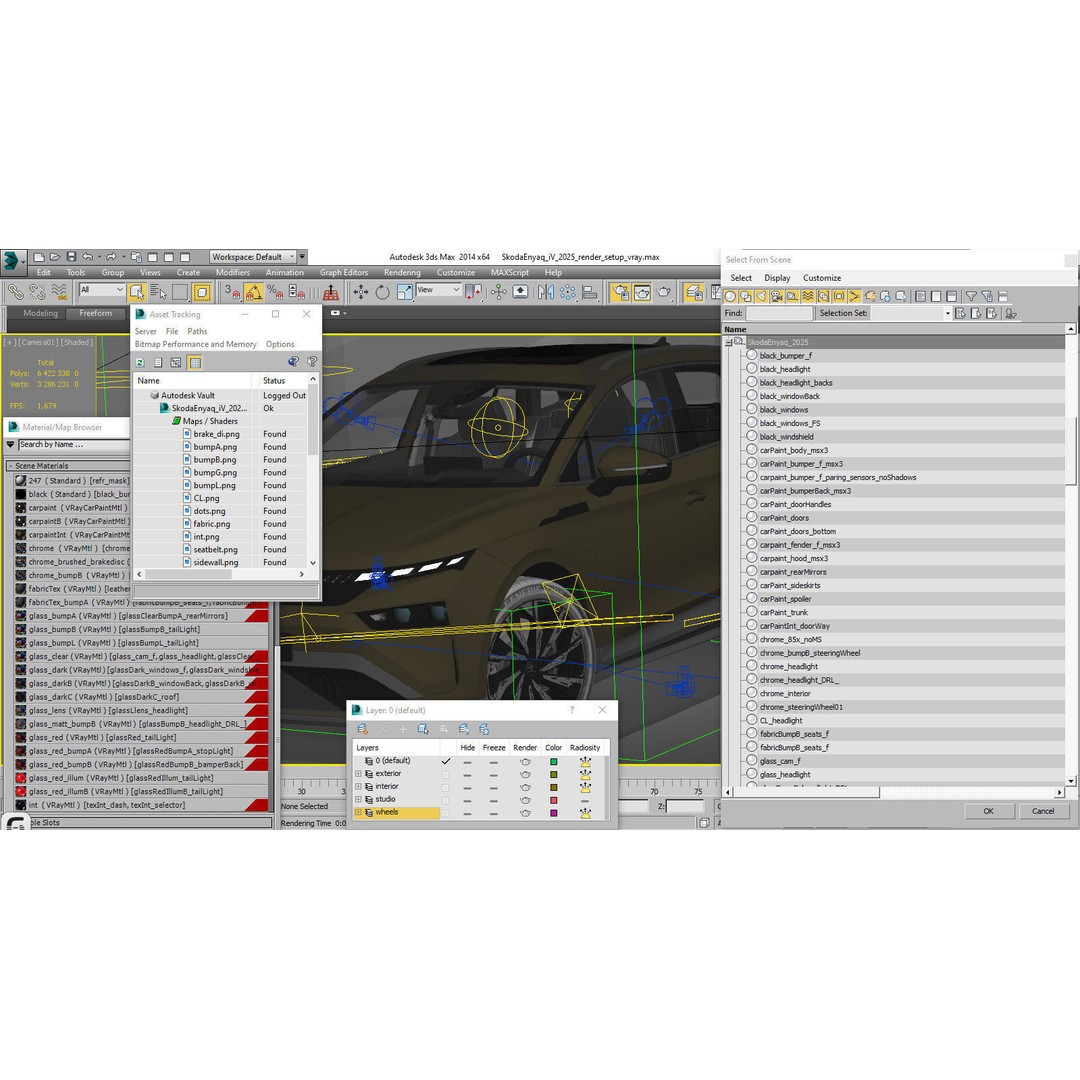The height and width of the screenshot is (1080, 1080).
Task: Toggle Display Shapes filter in Select From Scene
Action: pos(745,296)
